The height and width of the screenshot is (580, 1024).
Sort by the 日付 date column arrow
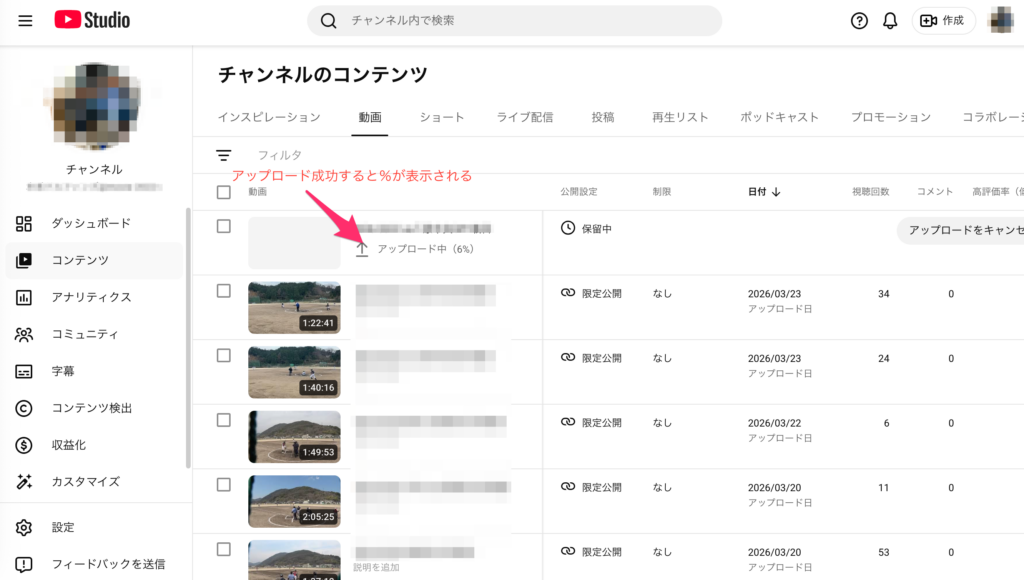coord(775,192)
